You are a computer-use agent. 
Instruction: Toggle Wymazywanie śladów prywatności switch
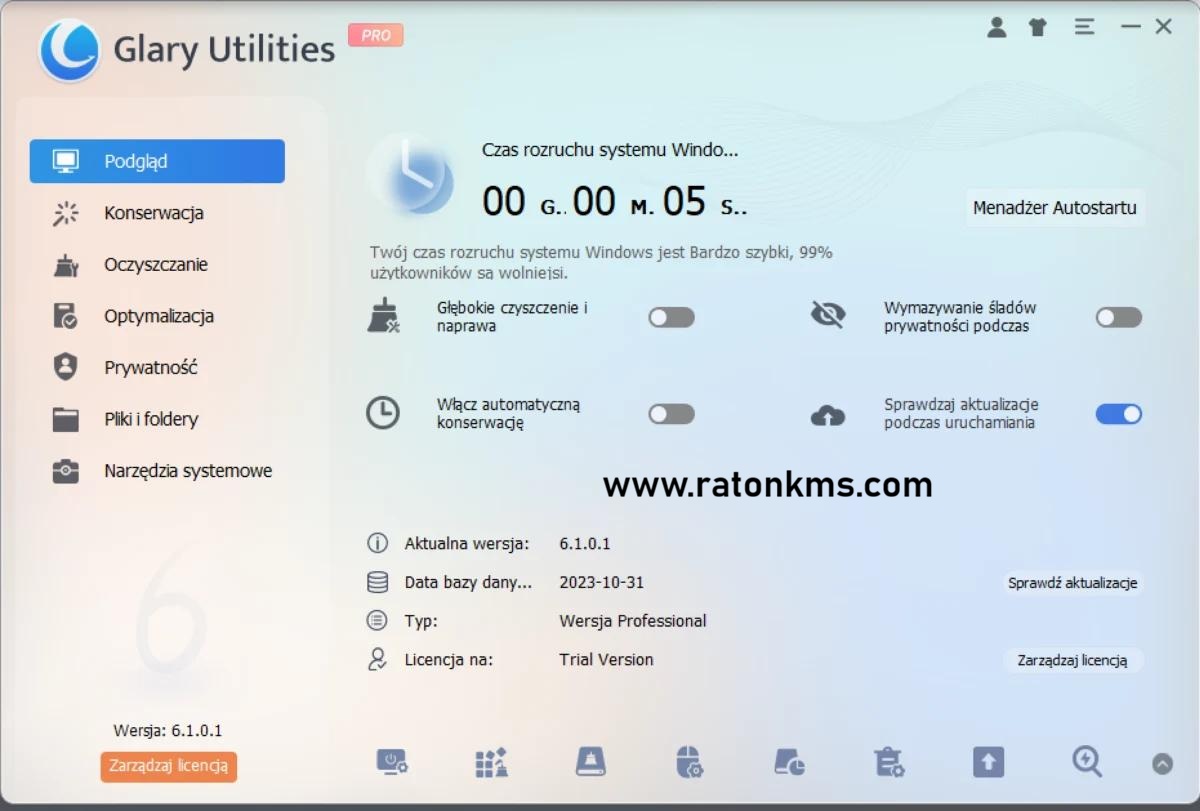pyautogui.click(x=1118, y=317)
